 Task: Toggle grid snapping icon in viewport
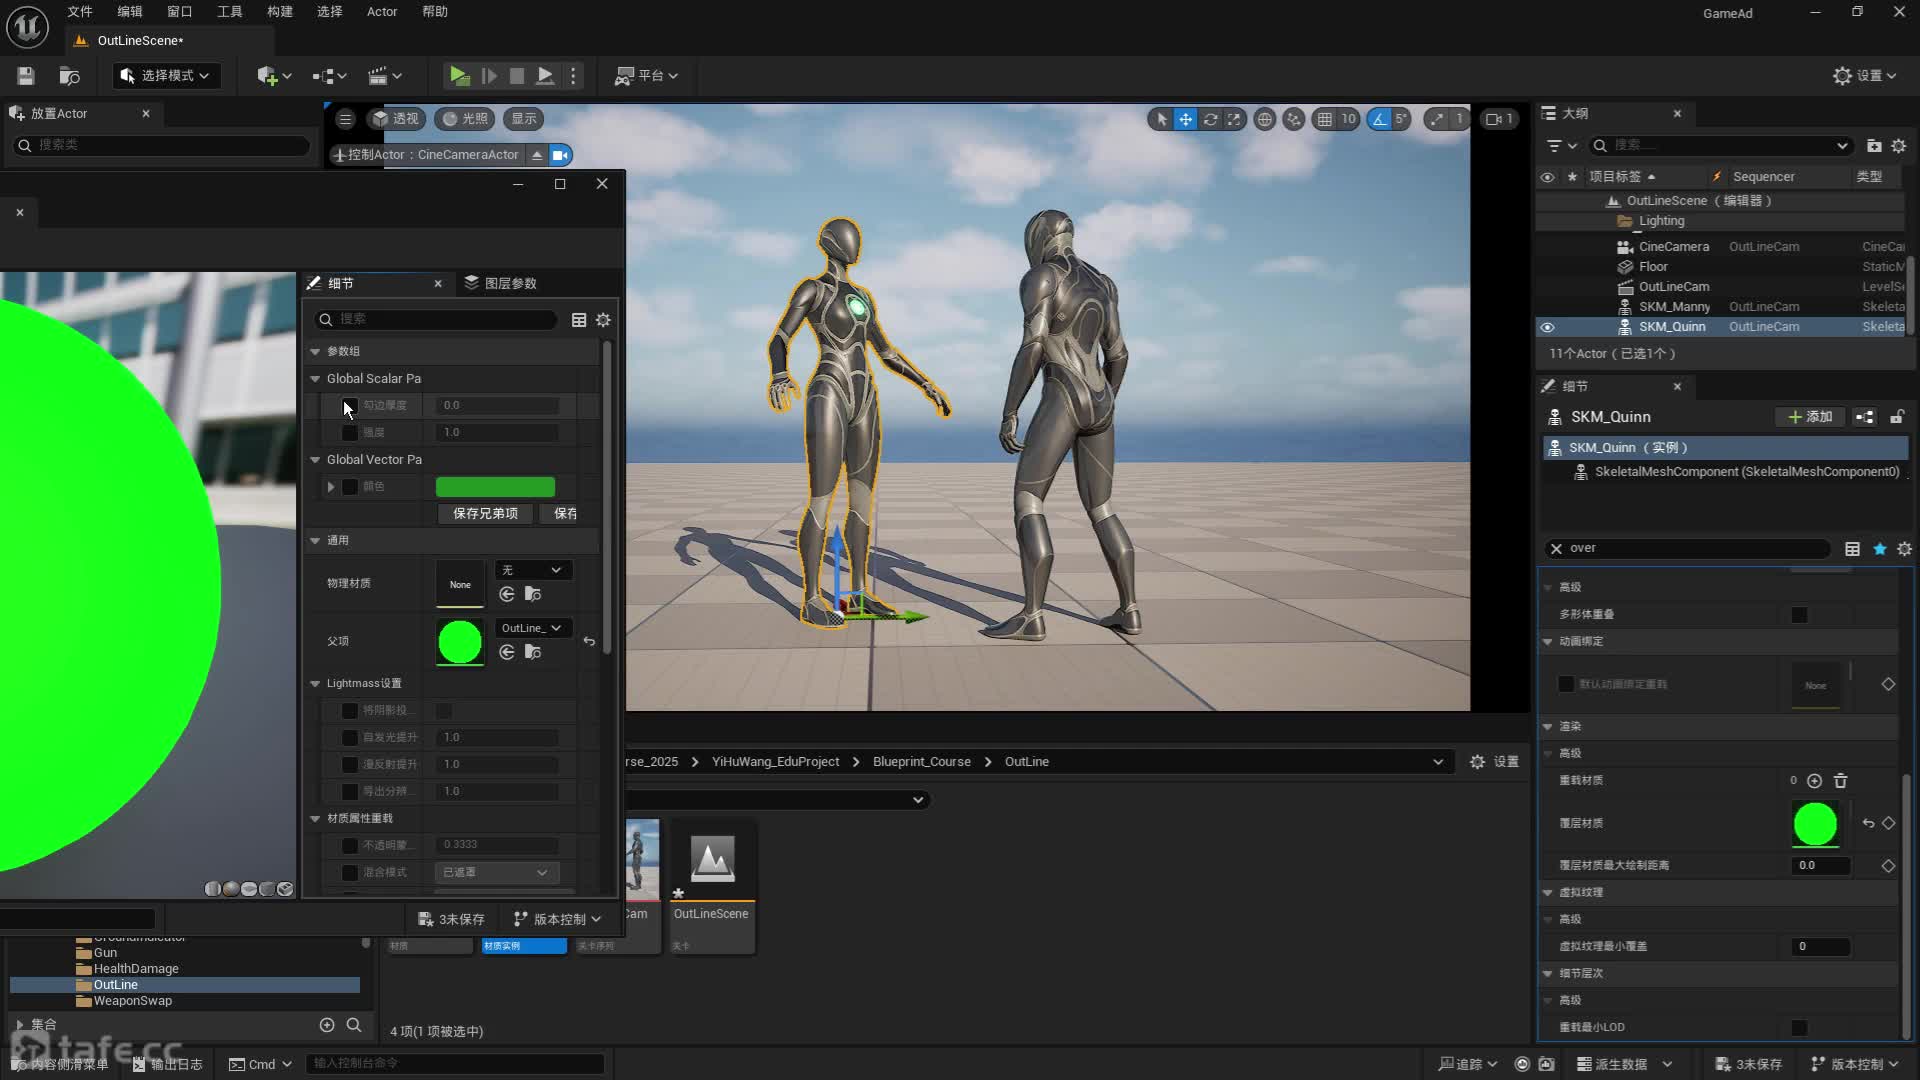(x=1324, y=119)
